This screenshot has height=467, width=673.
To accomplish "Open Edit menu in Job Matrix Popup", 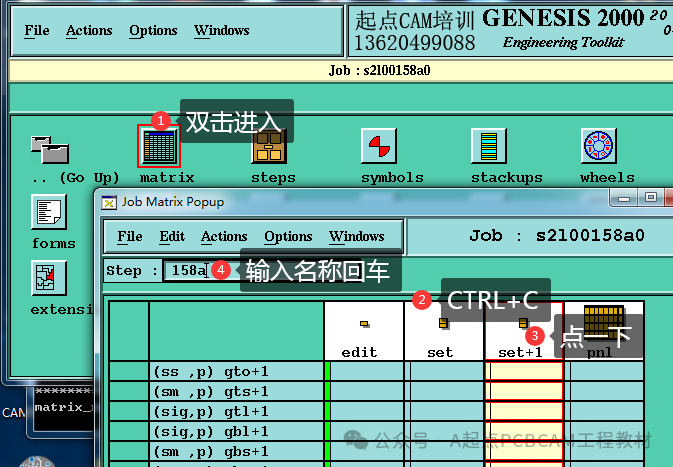I will pos(172,237).
